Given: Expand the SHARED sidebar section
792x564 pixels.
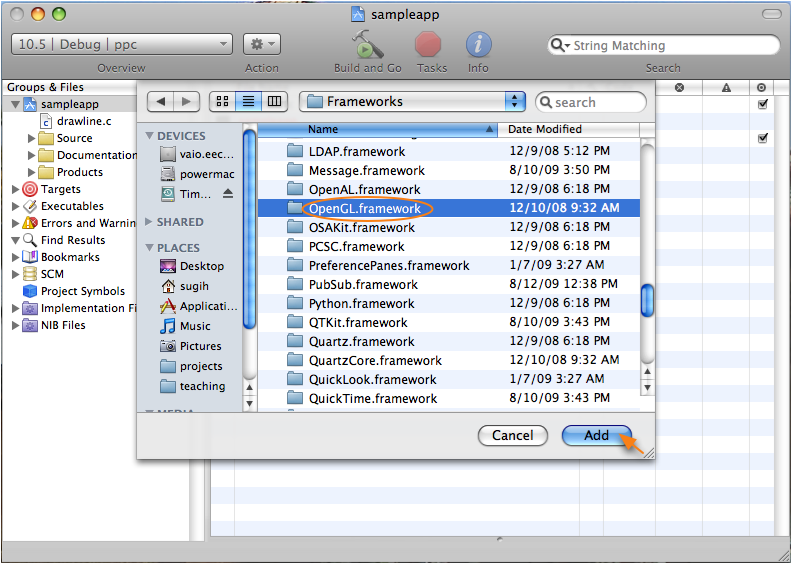Looking at the screenshot, I should (149, 222).
